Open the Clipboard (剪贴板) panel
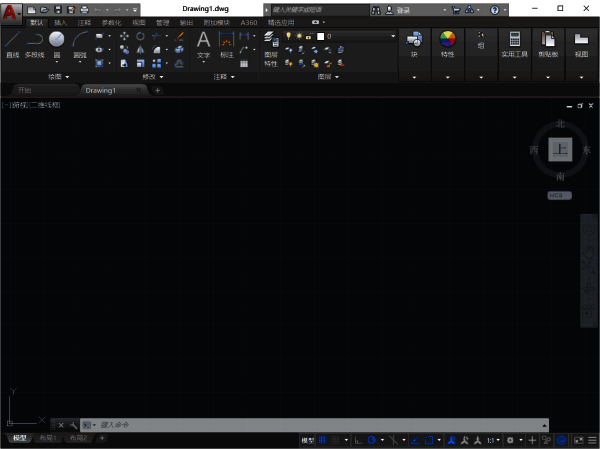Viewport: 600px width, 449px height. click(x=548, y=44)
